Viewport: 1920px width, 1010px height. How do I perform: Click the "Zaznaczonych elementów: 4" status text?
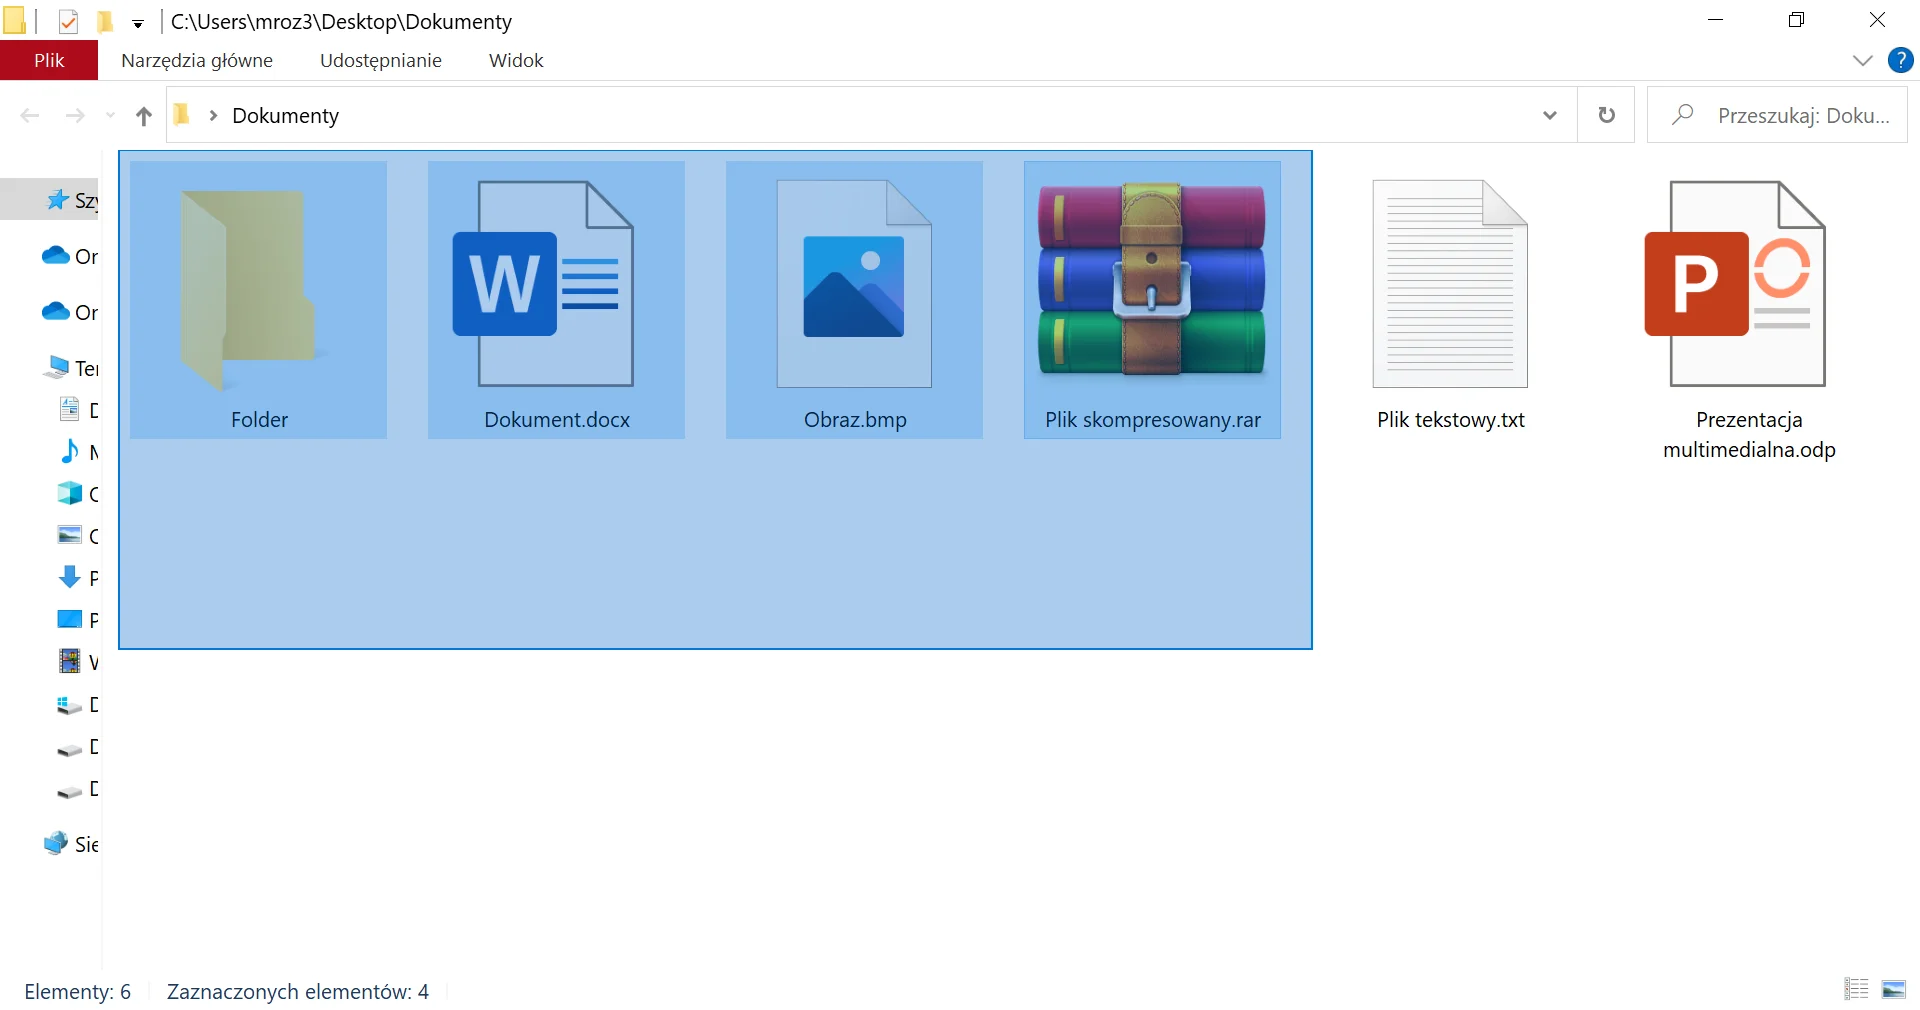[x=298, y=991]
